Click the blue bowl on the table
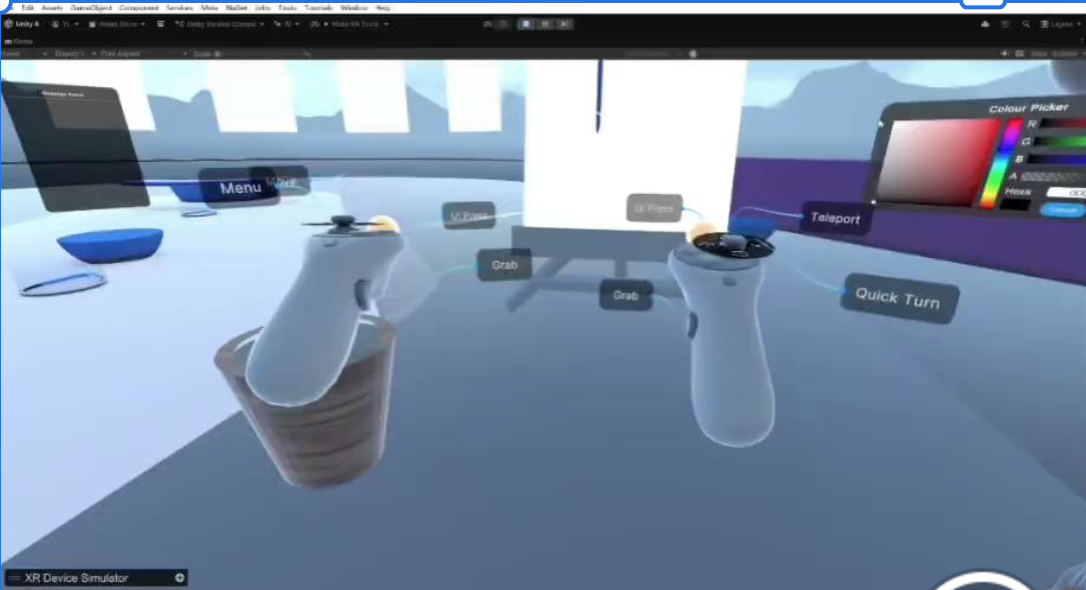Viewport: 1086px width, 590px height. [x=110, y=245]
